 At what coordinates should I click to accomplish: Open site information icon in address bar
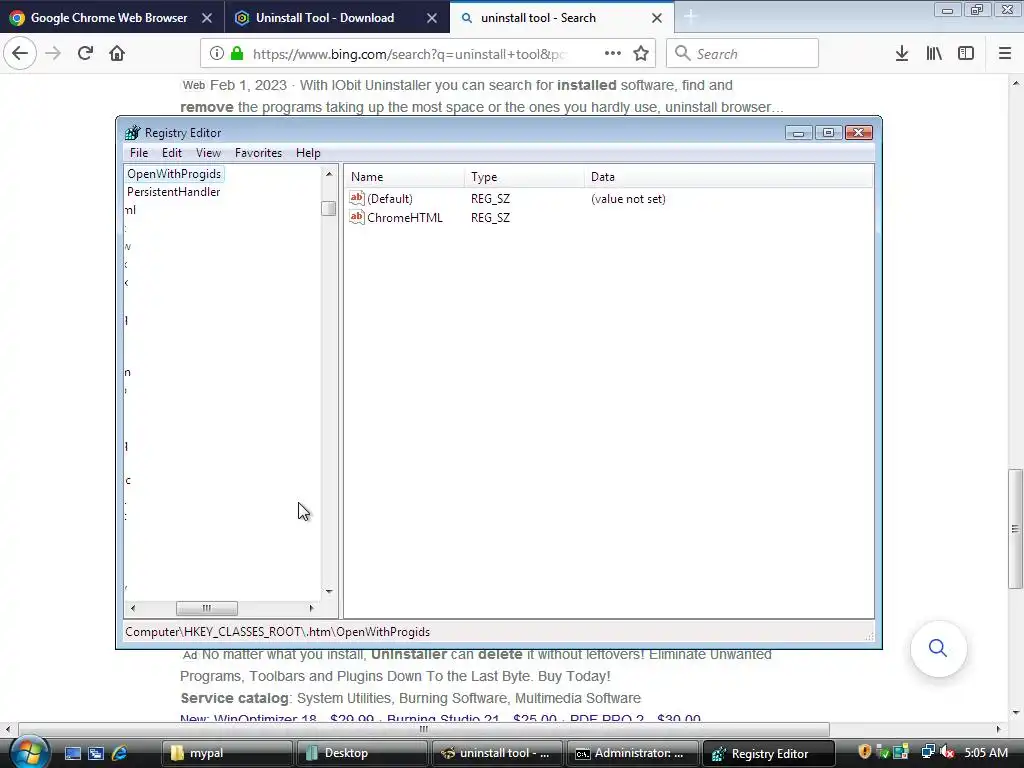[x=217, y=53]
